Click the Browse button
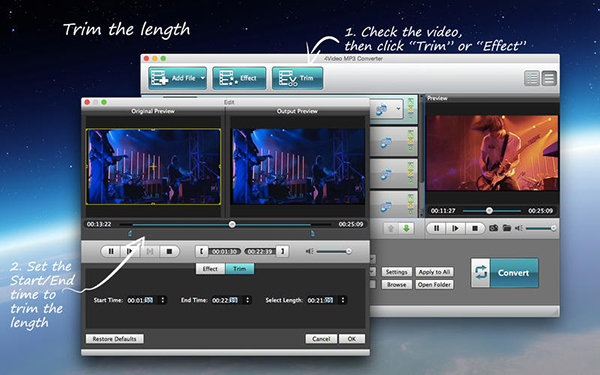Screen dimensions: 600x375 point(396,285)
